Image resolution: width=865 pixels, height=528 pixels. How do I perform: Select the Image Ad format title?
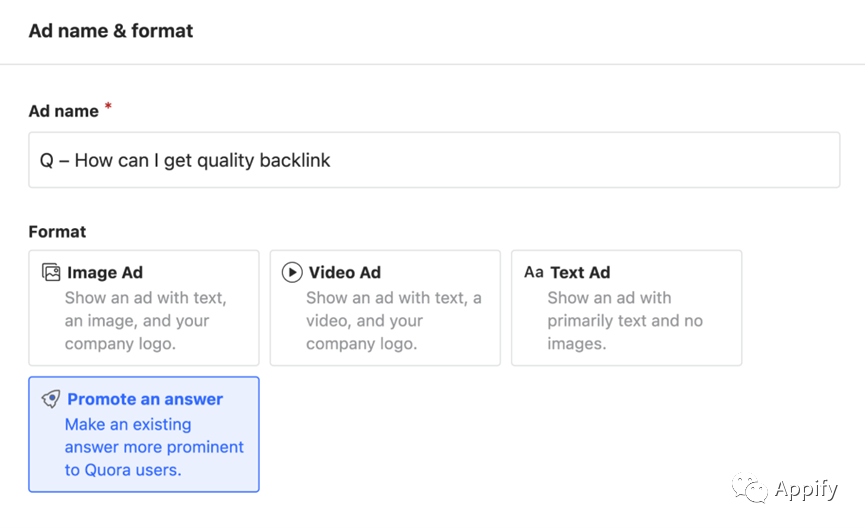[x=105, y=273]
